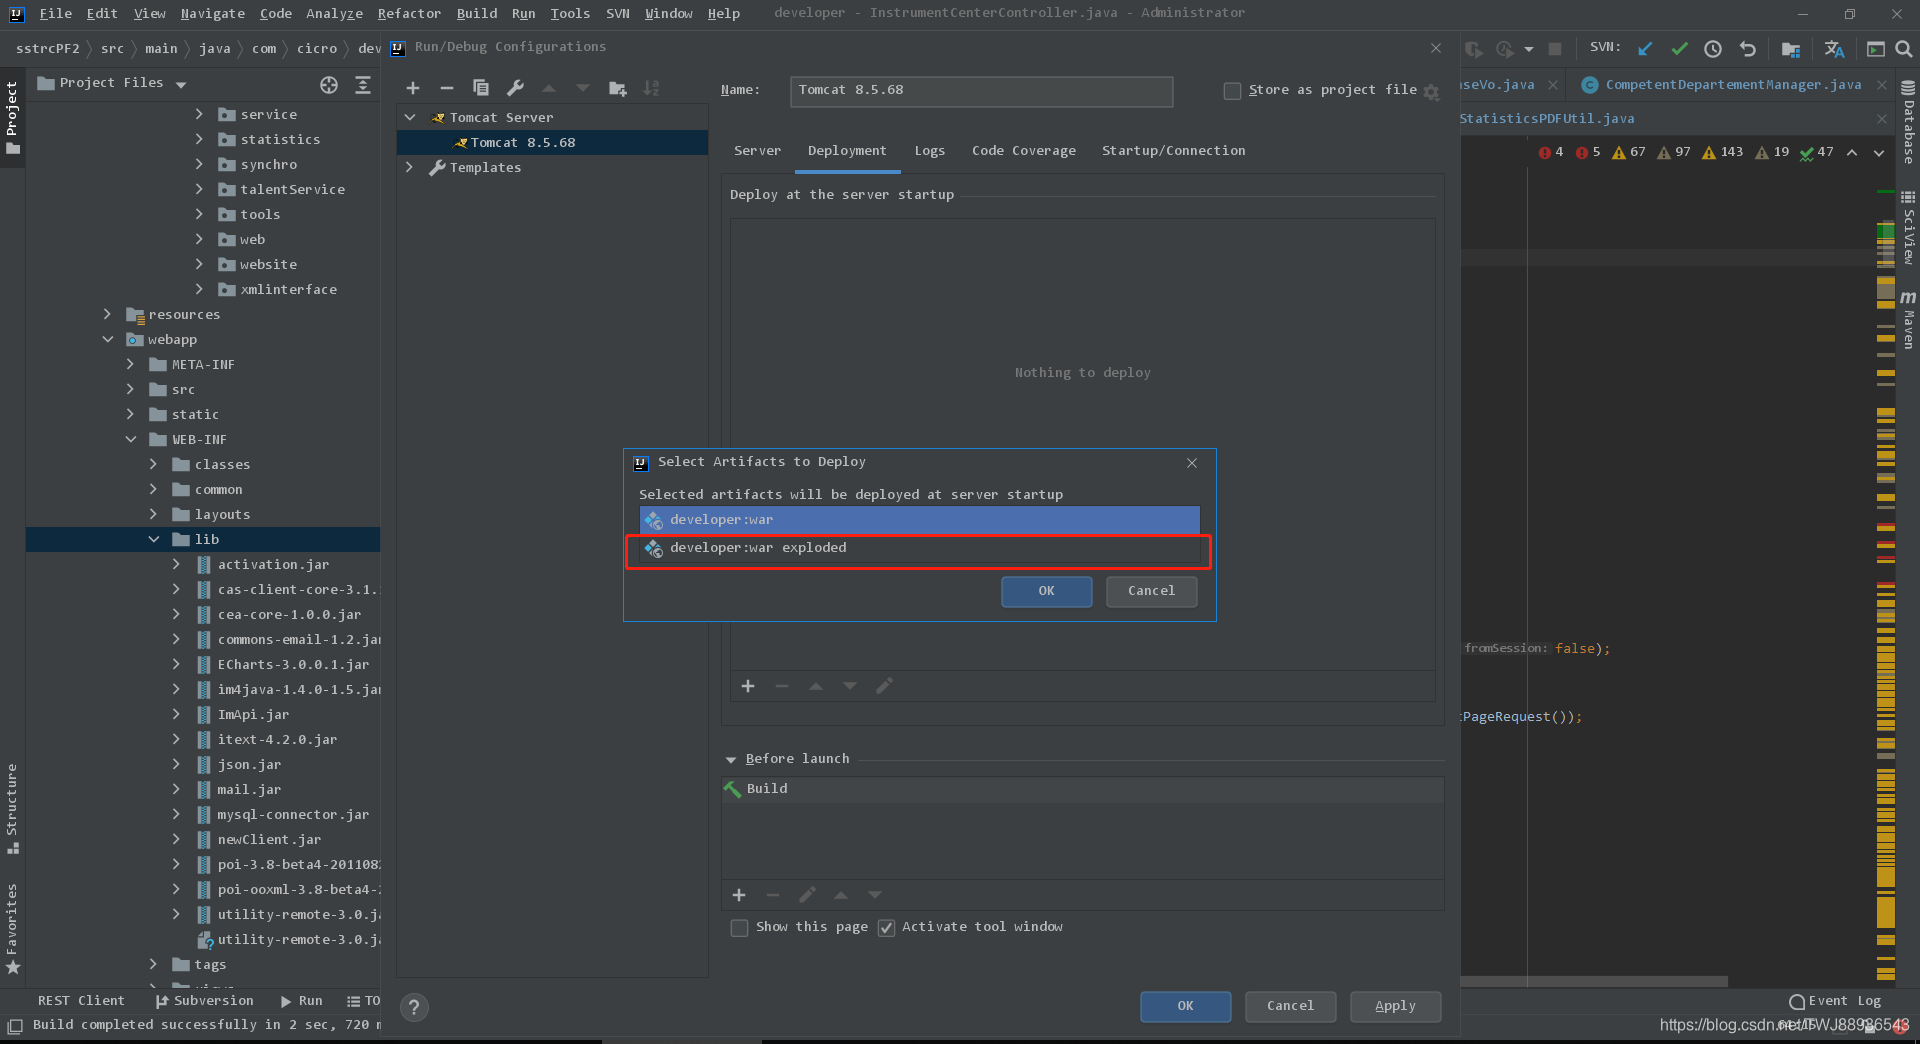Open Structure tool window on left sidebar
The width and height of the screenshot is (1920, 1044).
pyautogui.click(x=12, y=808)
